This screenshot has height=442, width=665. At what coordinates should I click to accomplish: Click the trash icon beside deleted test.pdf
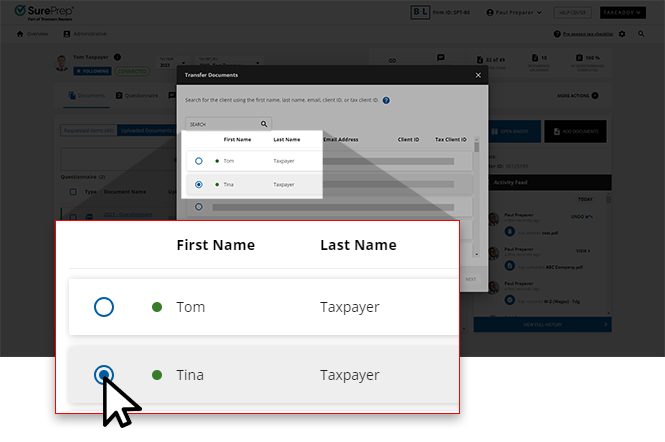pos(510,232)
